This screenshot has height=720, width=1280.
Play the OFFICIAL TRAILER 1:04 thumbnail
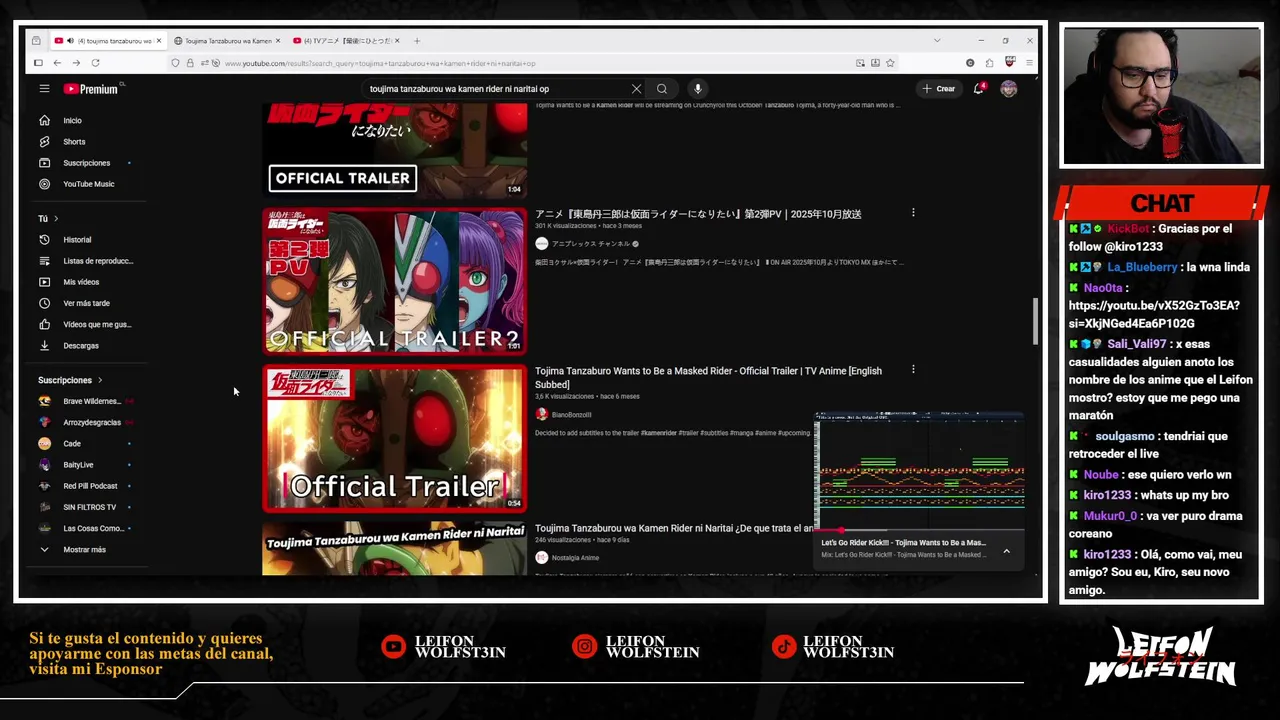(x=394, y=150)
